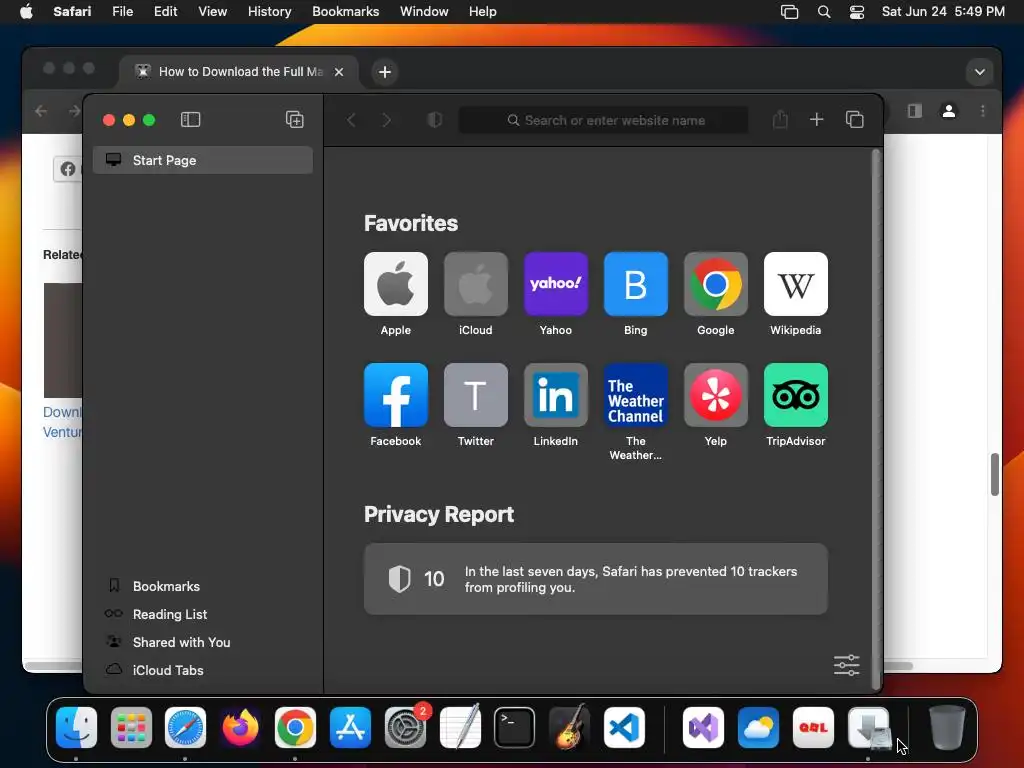The height and width of the screenshot is (768, 1024).
Task: Open the Safari menu in menu bar
Action: click(x=72, y=12)
